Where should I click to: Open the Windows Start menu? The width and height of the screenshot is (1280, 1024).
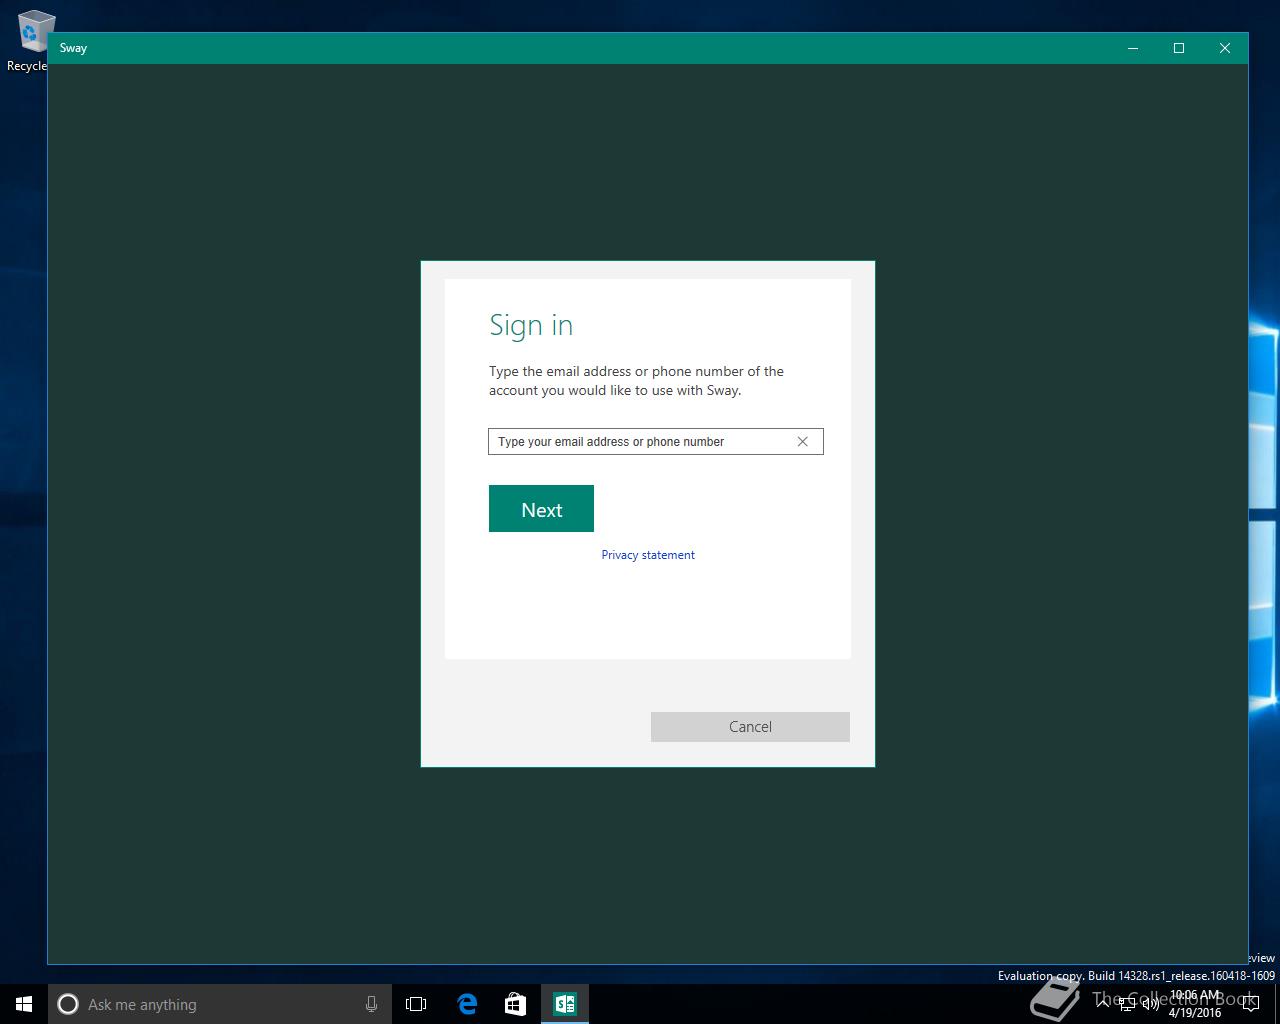pyautogui.click(x=24, y=1004)
